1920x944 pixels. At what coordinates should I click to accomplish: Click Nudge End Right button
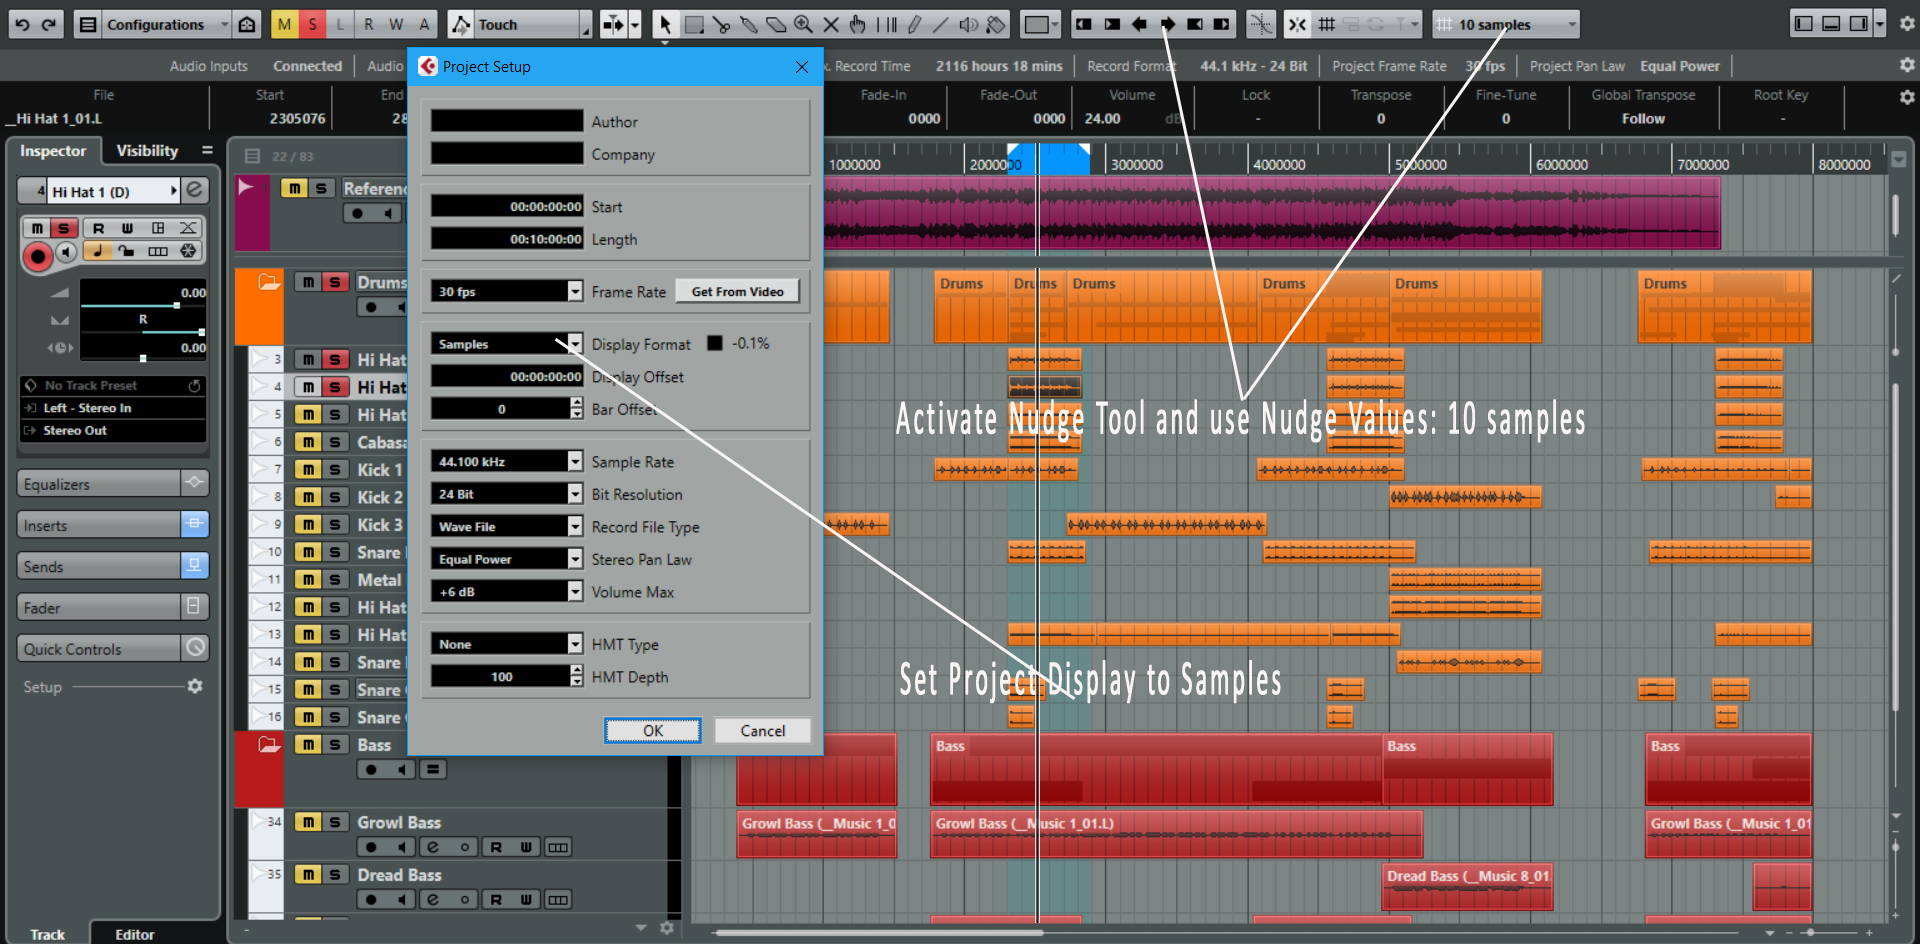(x=1222, y=24)
